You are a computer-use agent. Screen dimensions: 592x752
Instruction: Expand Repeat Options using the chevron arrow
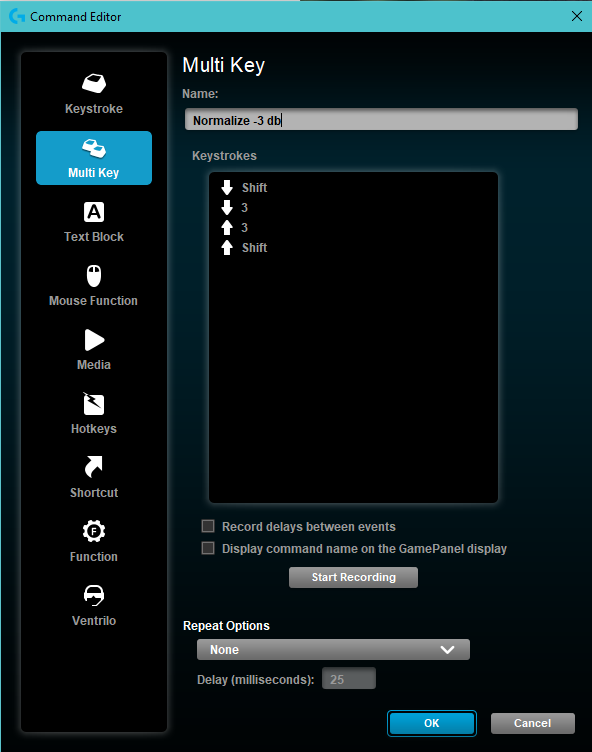(447, 650)
